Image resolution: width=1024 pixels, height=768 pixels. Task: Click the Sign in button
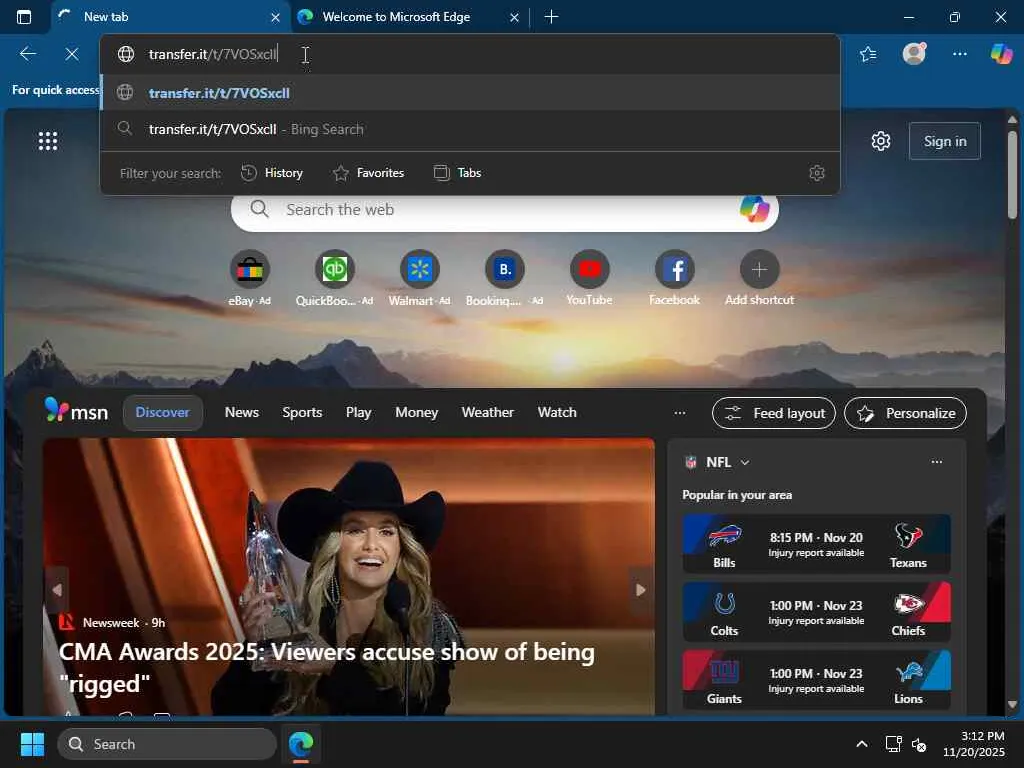(944, 141)
